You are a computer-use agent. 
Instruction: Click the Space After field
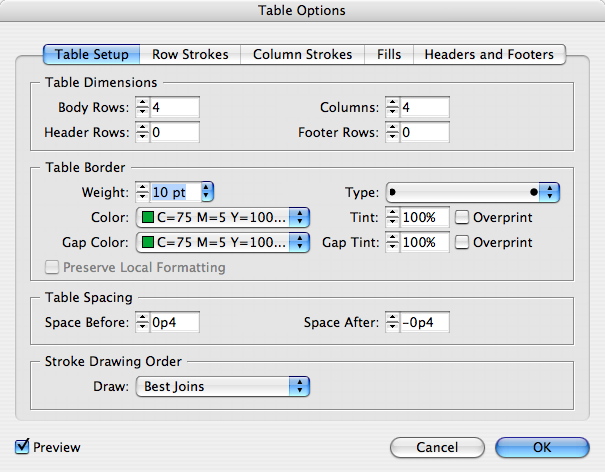click(x=424, y=322)
